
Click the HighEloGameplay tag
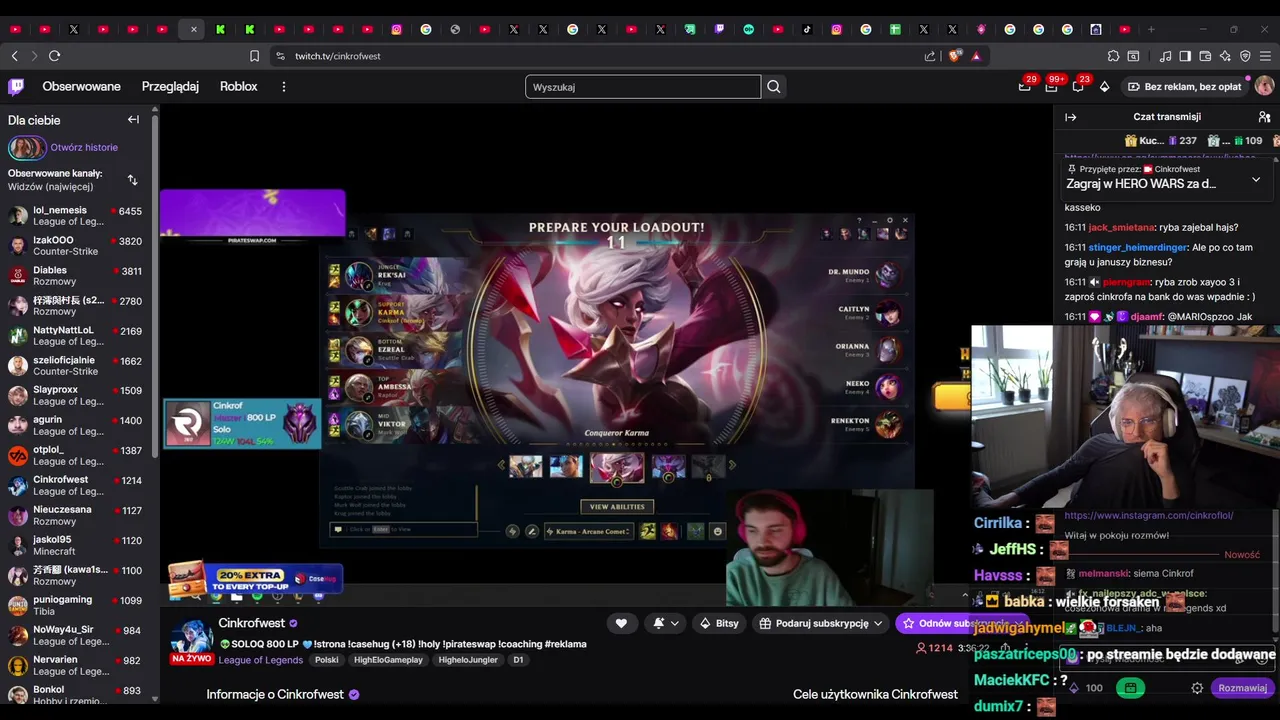[x=388, y=660]
